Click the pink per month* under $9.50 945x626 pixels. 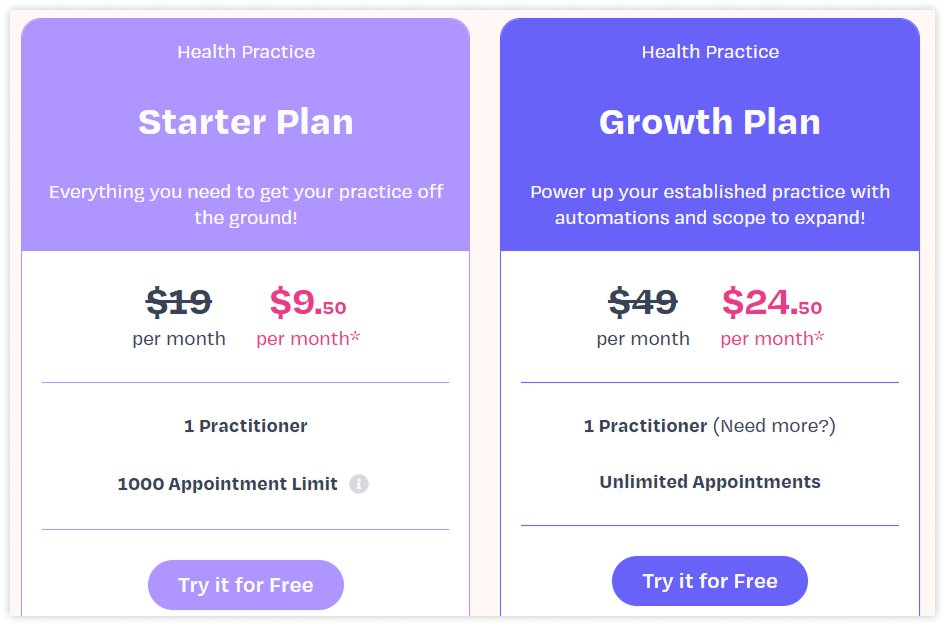pos(308,339)
